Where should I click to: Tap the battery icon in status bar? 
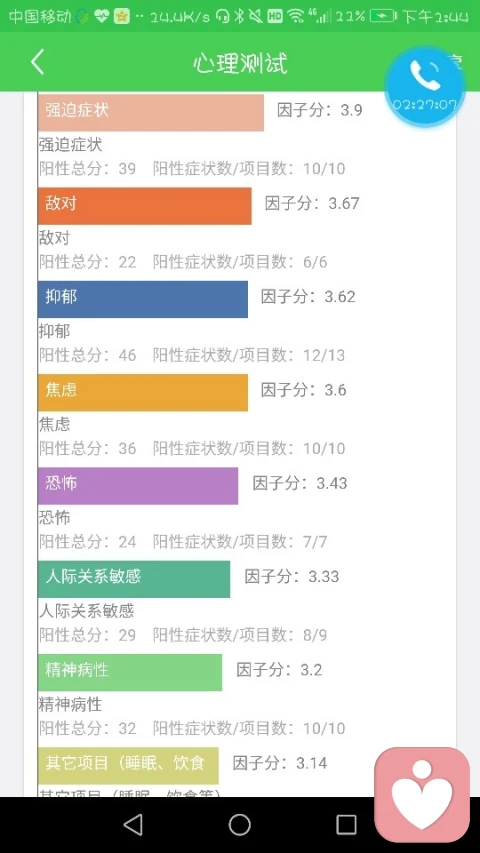pos(383,16)
